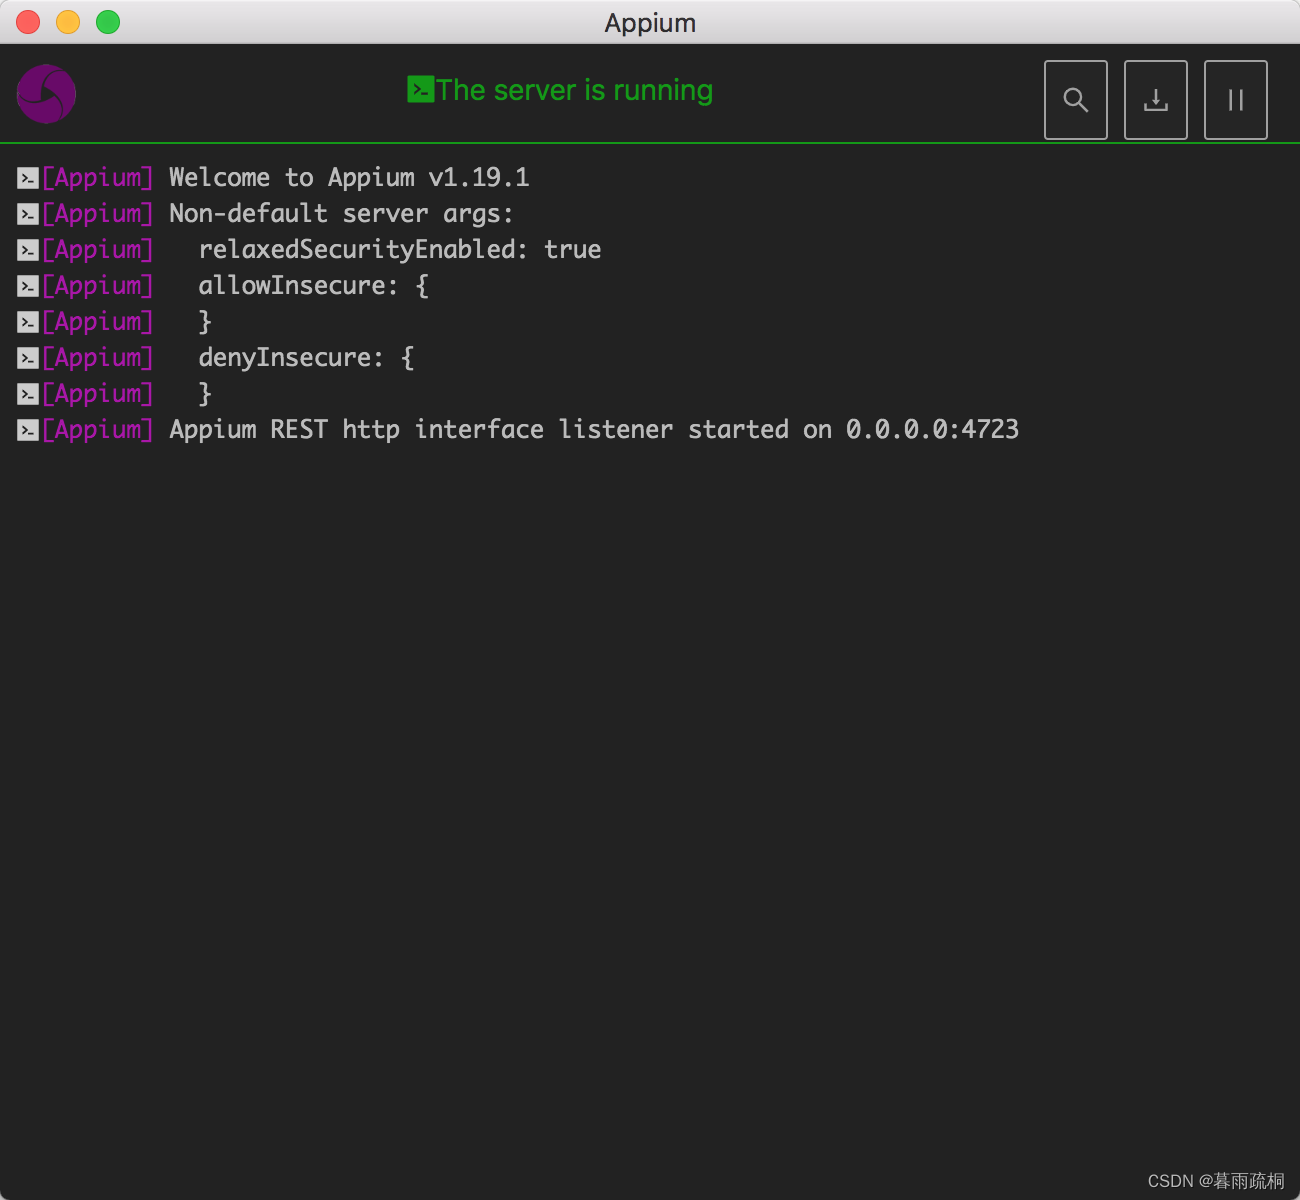Click the terminal icon on the "denyInsecure" line
The image size is (1300, 1200).
[x=28, y=358]
